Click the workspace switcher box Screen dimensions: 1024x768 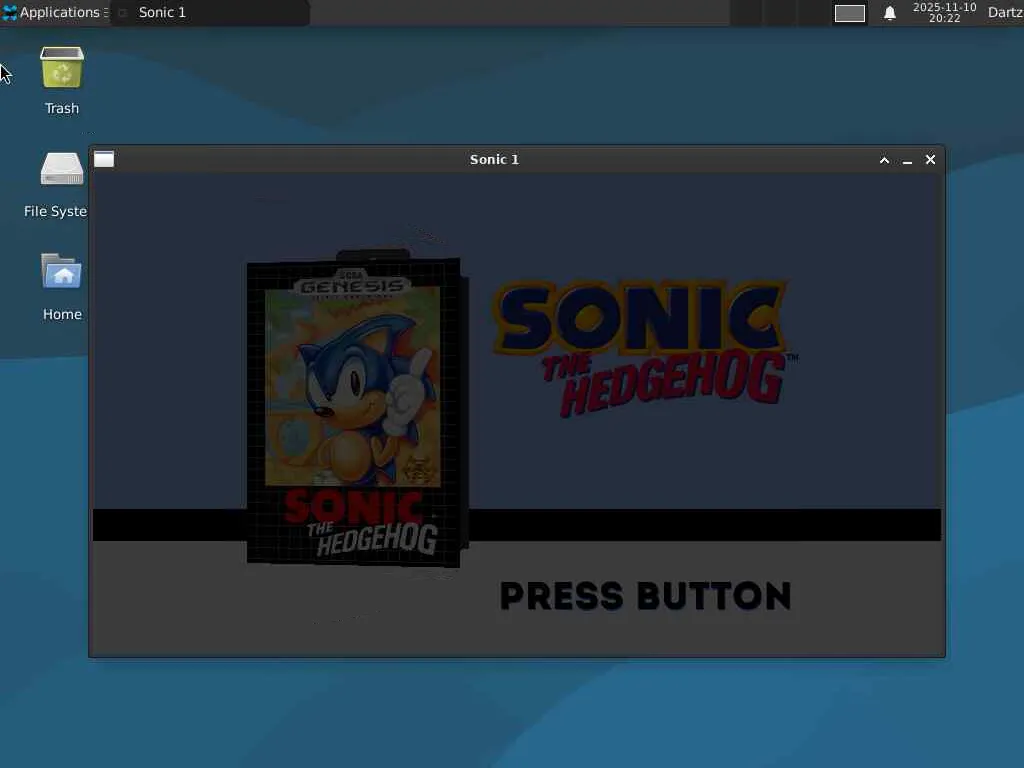pos(850,13)
